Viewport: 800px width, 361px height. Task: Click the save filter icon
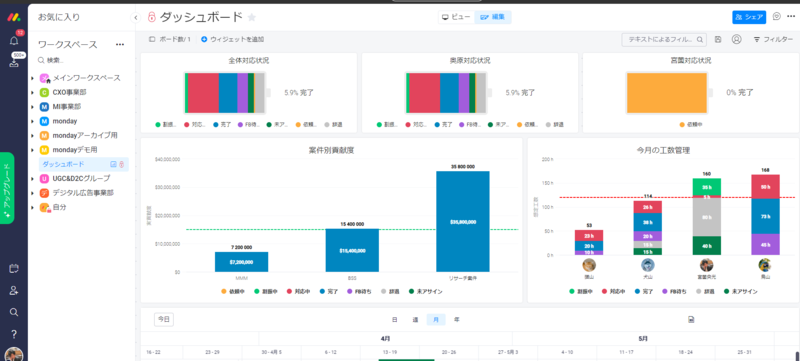[718, 39]
